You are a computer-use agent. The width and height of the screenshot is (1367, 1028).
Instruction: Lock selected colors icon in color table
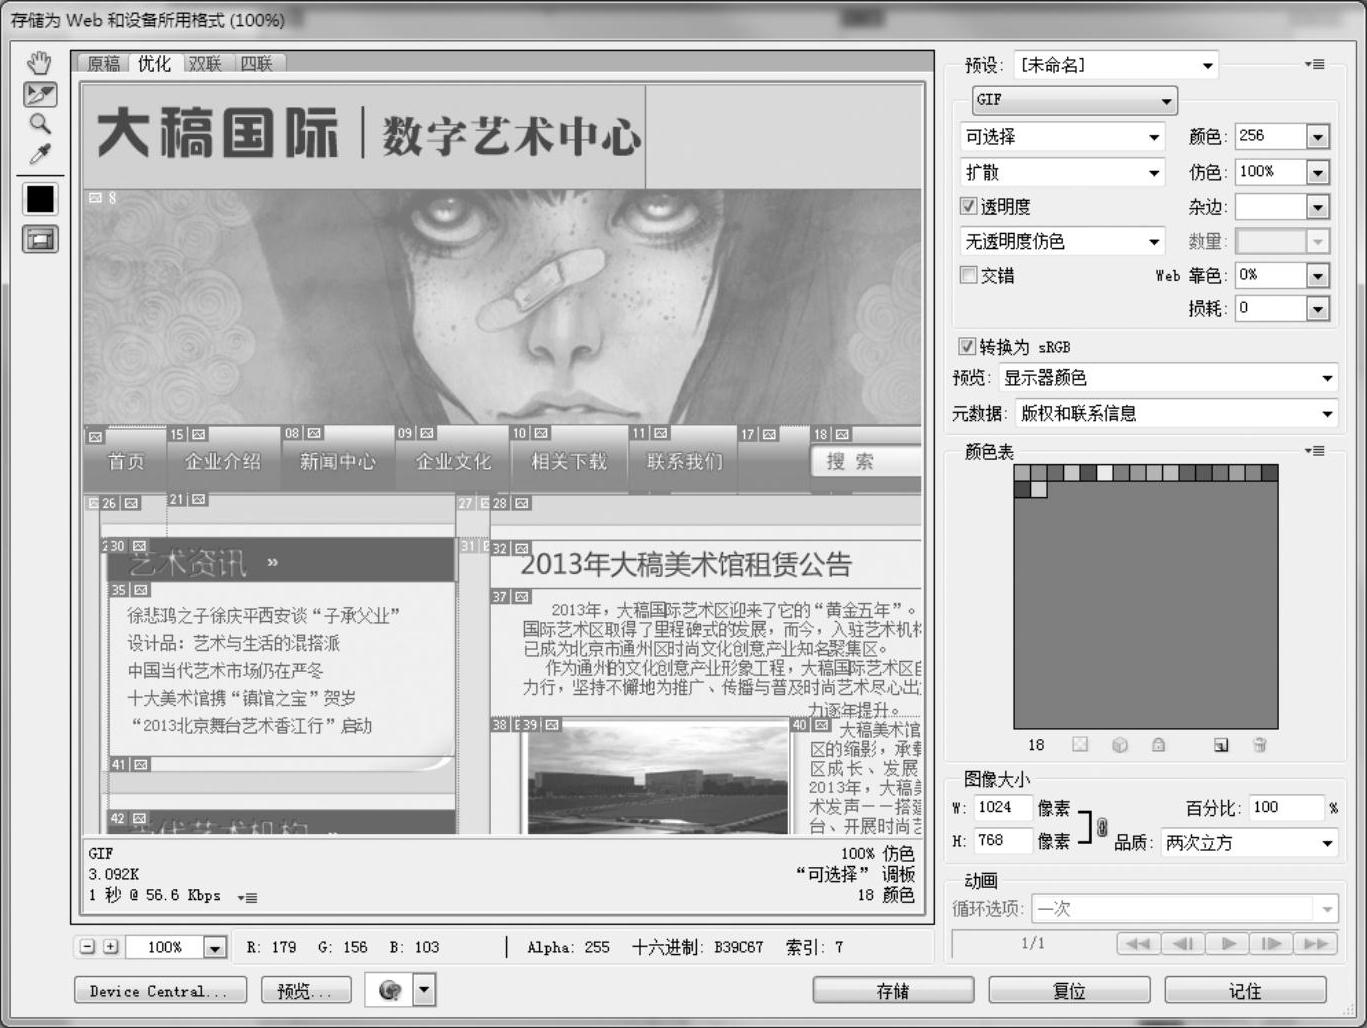(1158, 745)
